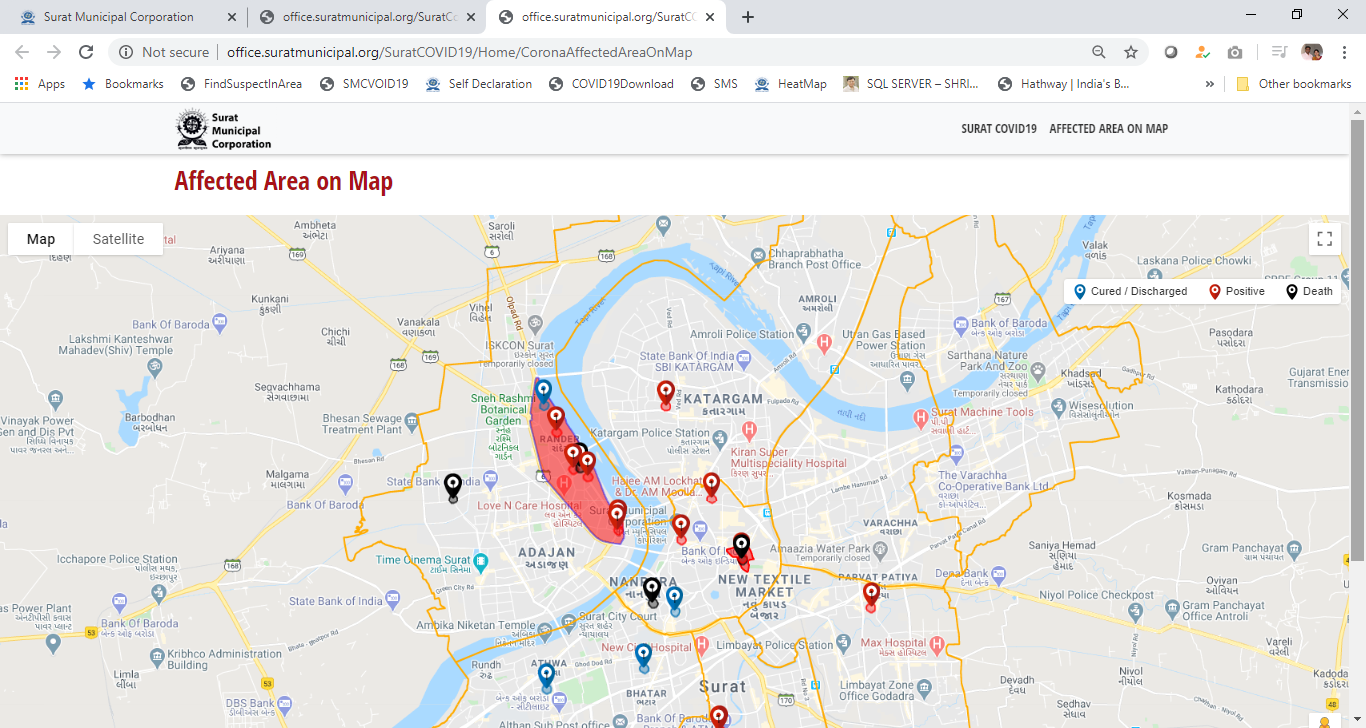Viewport: 1366px width, 728px height.
Task: Click the zoom magnifier icon in address bar
Action: point(1099,52)
